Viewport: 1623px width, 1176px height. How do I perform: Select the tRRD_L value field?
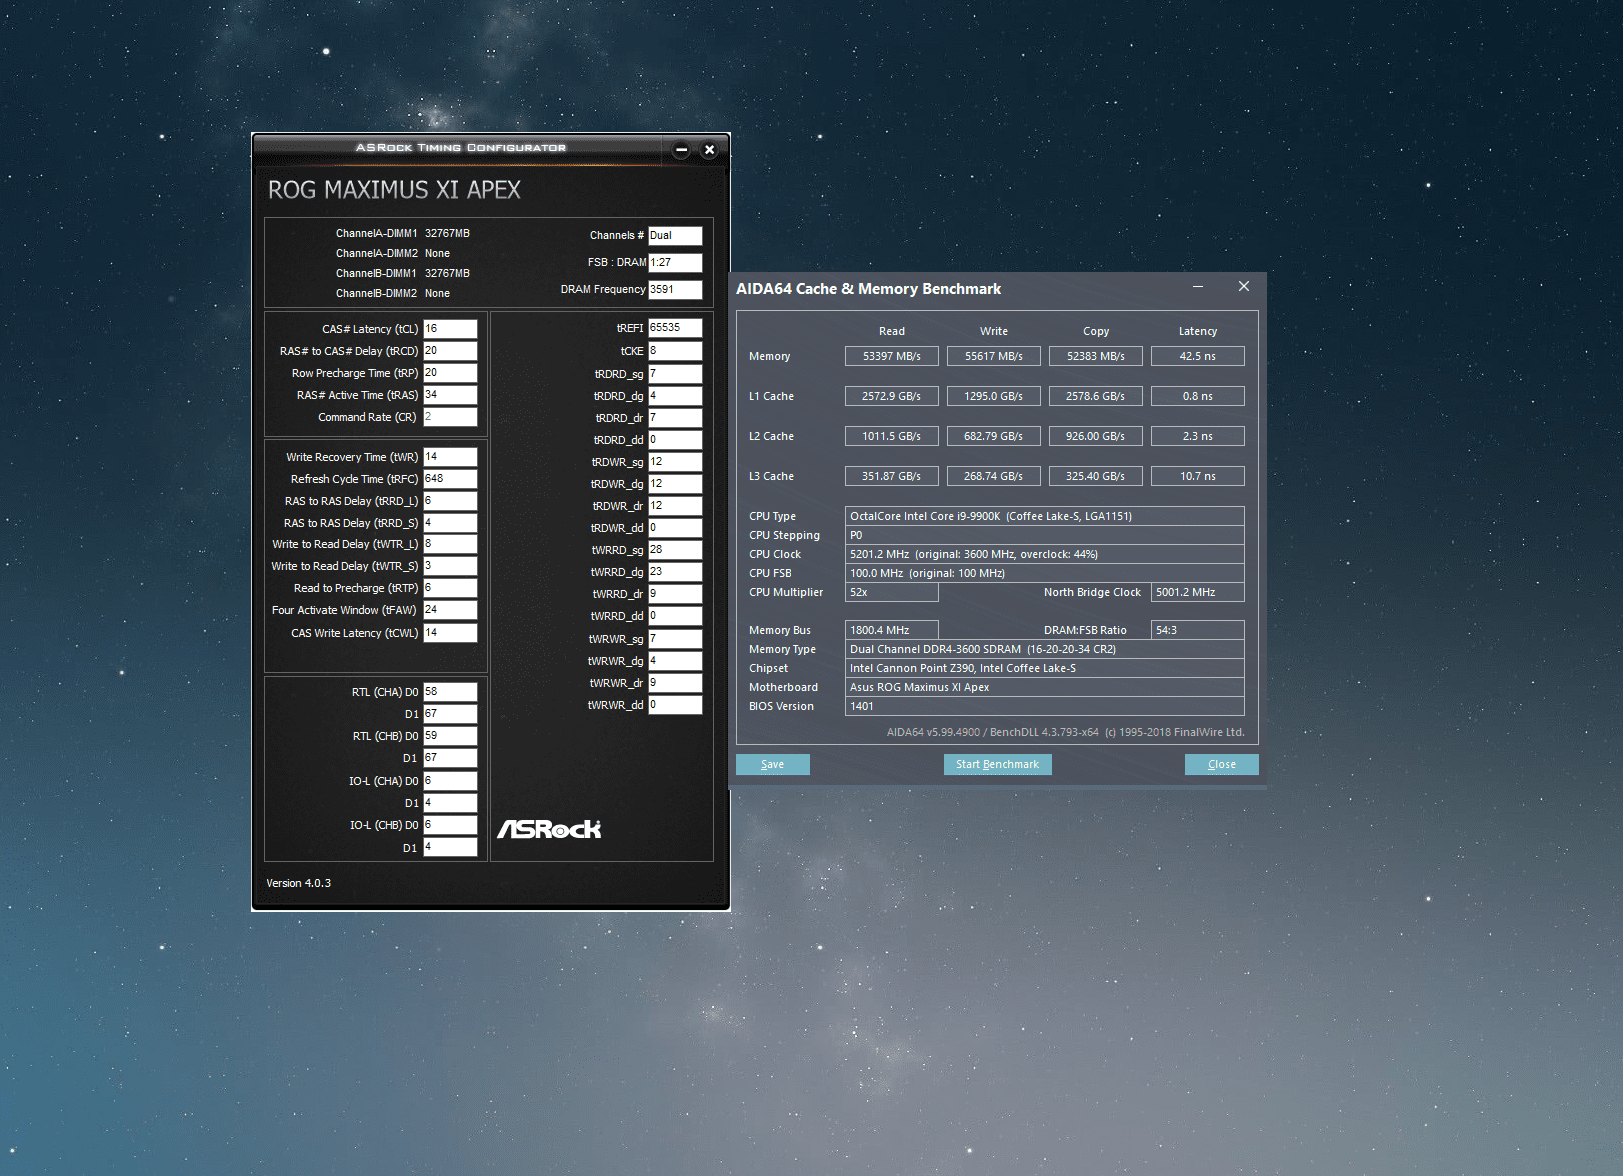(450, 501)
